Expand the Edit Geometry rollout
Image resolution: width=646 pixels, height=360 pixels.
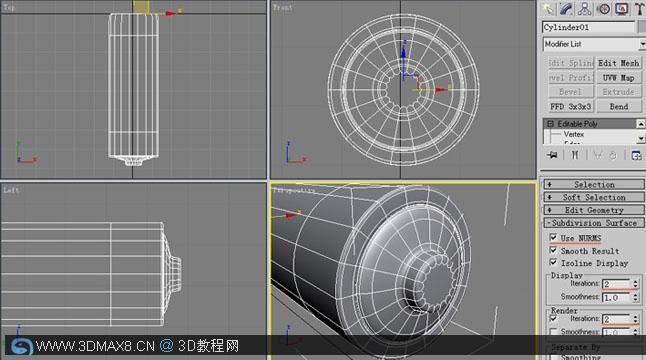[x=594, y=210]
